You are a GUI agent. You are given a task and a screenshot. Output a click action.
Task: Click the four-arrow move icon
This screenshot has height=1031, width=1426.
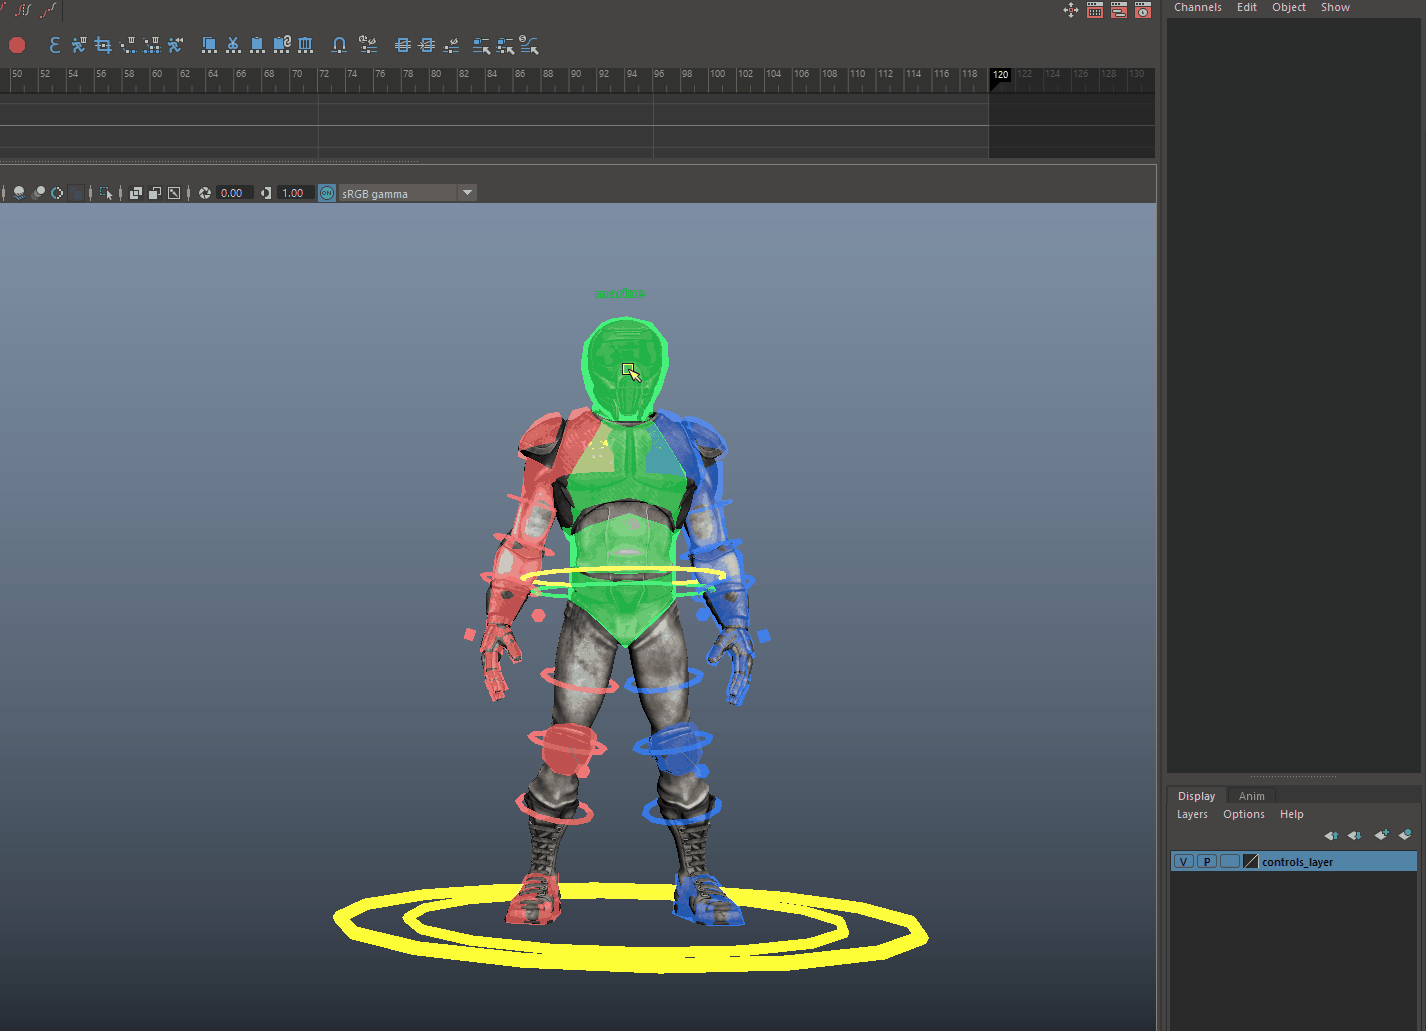[1071, 10]
